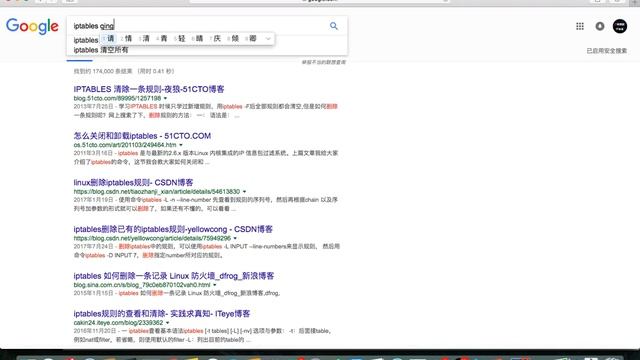Choose IME candidate 9 '卿'
The height and width of the screenshot is (360, 640).
251,39
